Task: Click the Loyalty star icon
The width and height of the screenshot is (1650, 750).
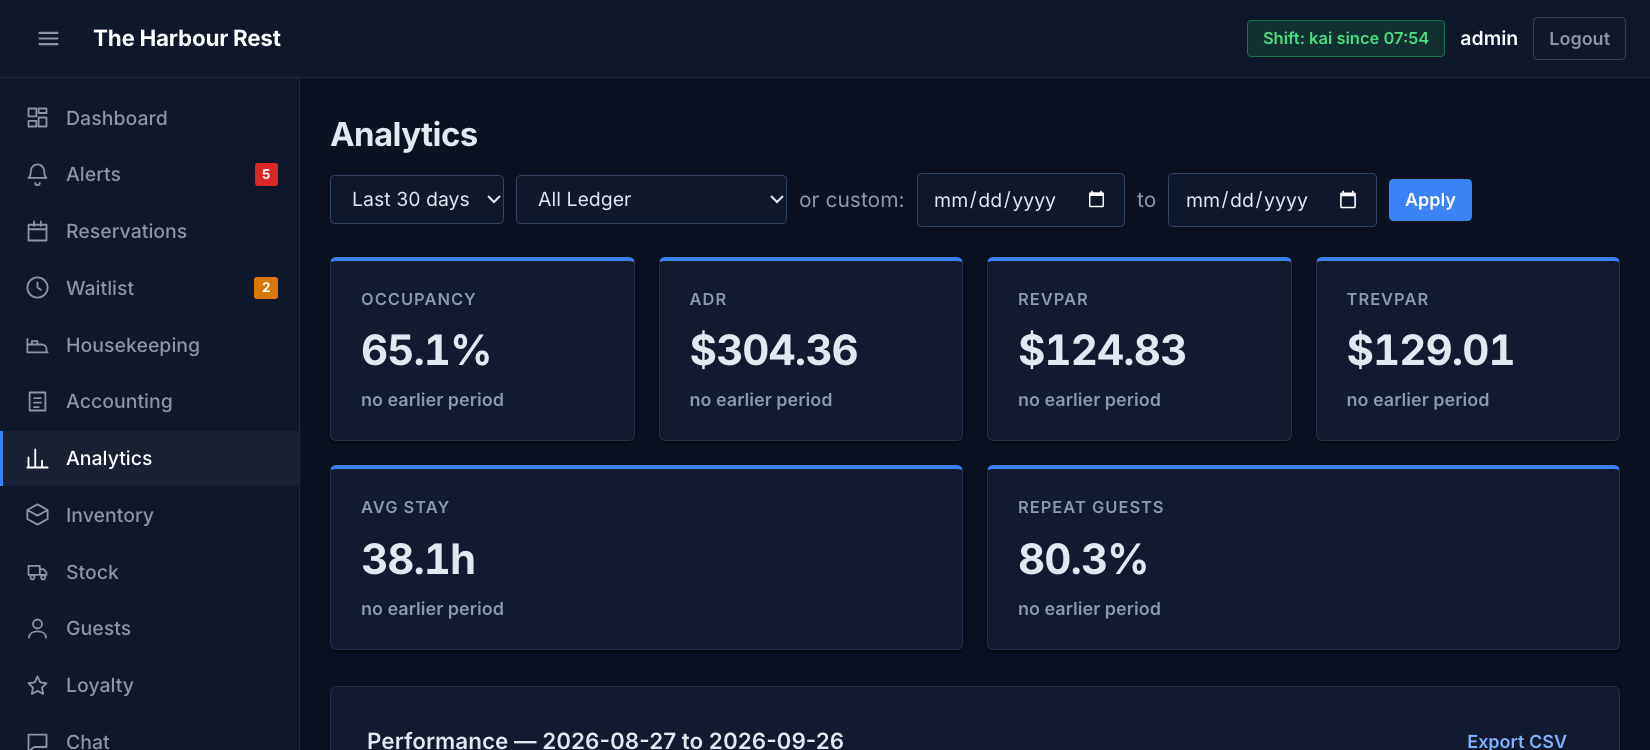Action: (37, 685)
